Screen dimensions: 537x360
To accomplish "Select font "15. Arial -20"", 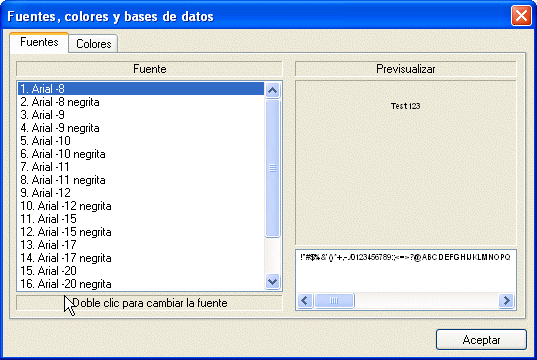I will (x=141, y=271).
